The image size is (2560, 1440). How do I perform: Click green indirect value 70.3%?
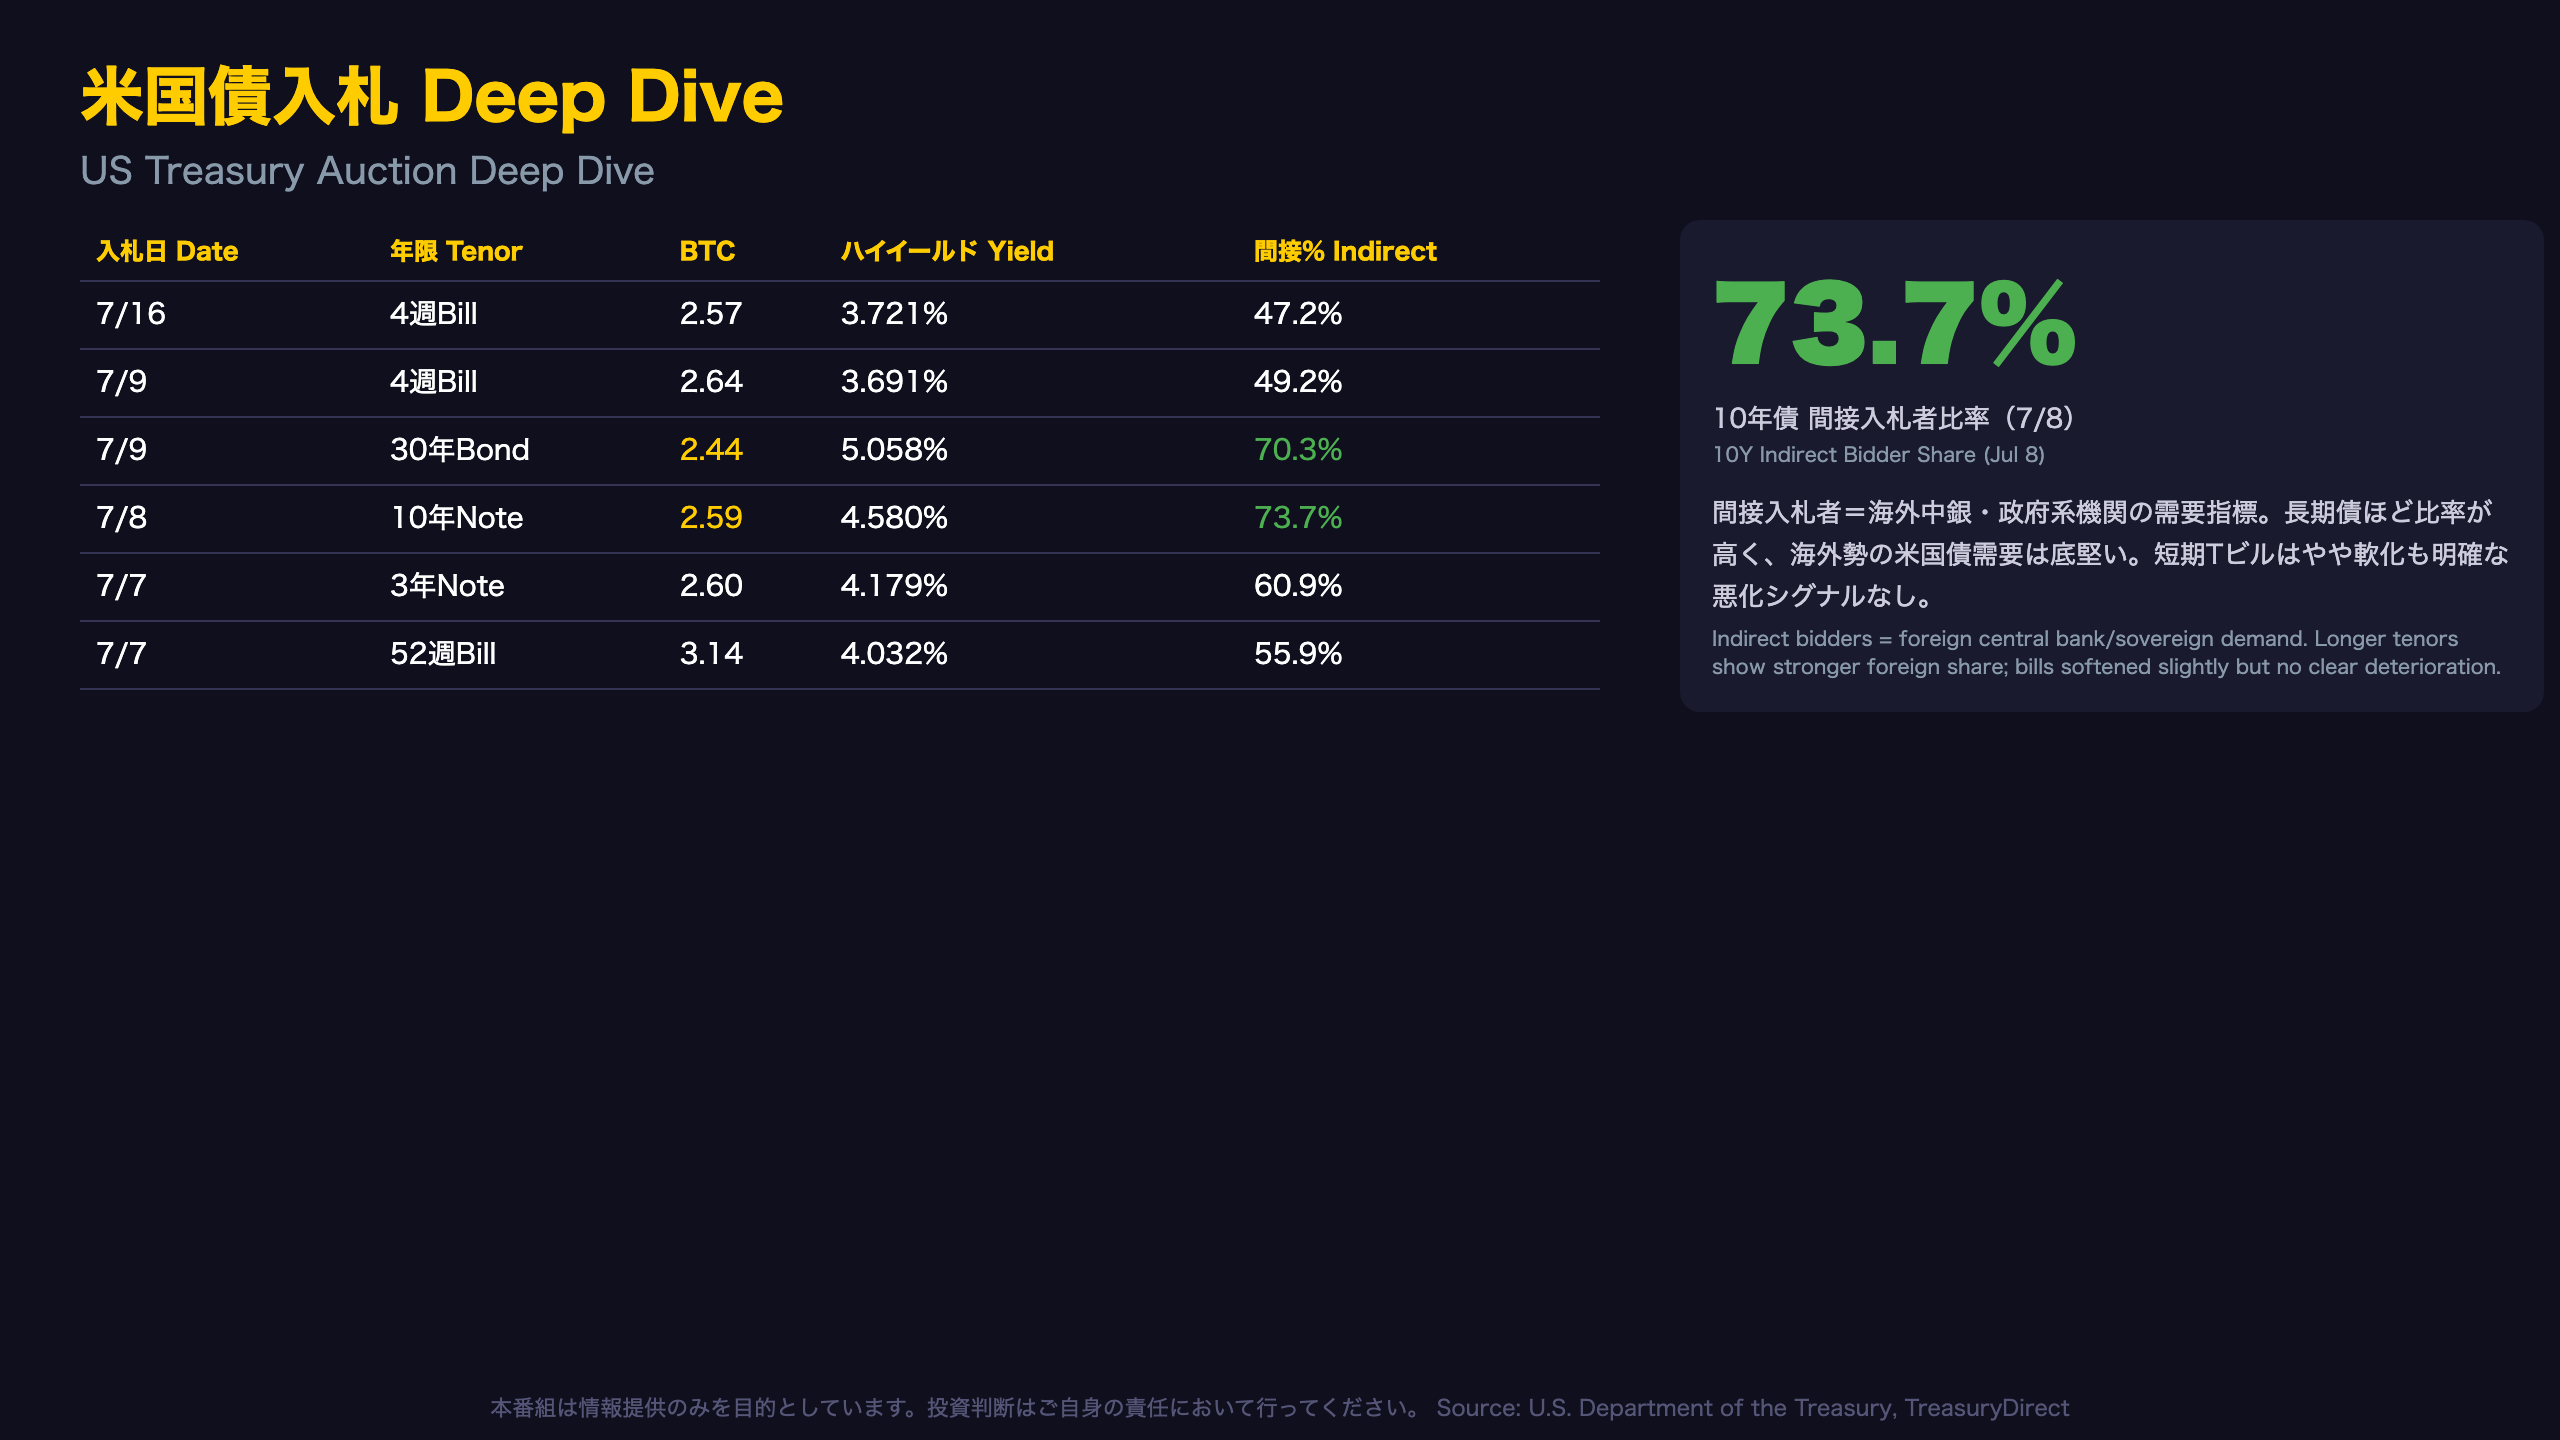[1298, 450]
